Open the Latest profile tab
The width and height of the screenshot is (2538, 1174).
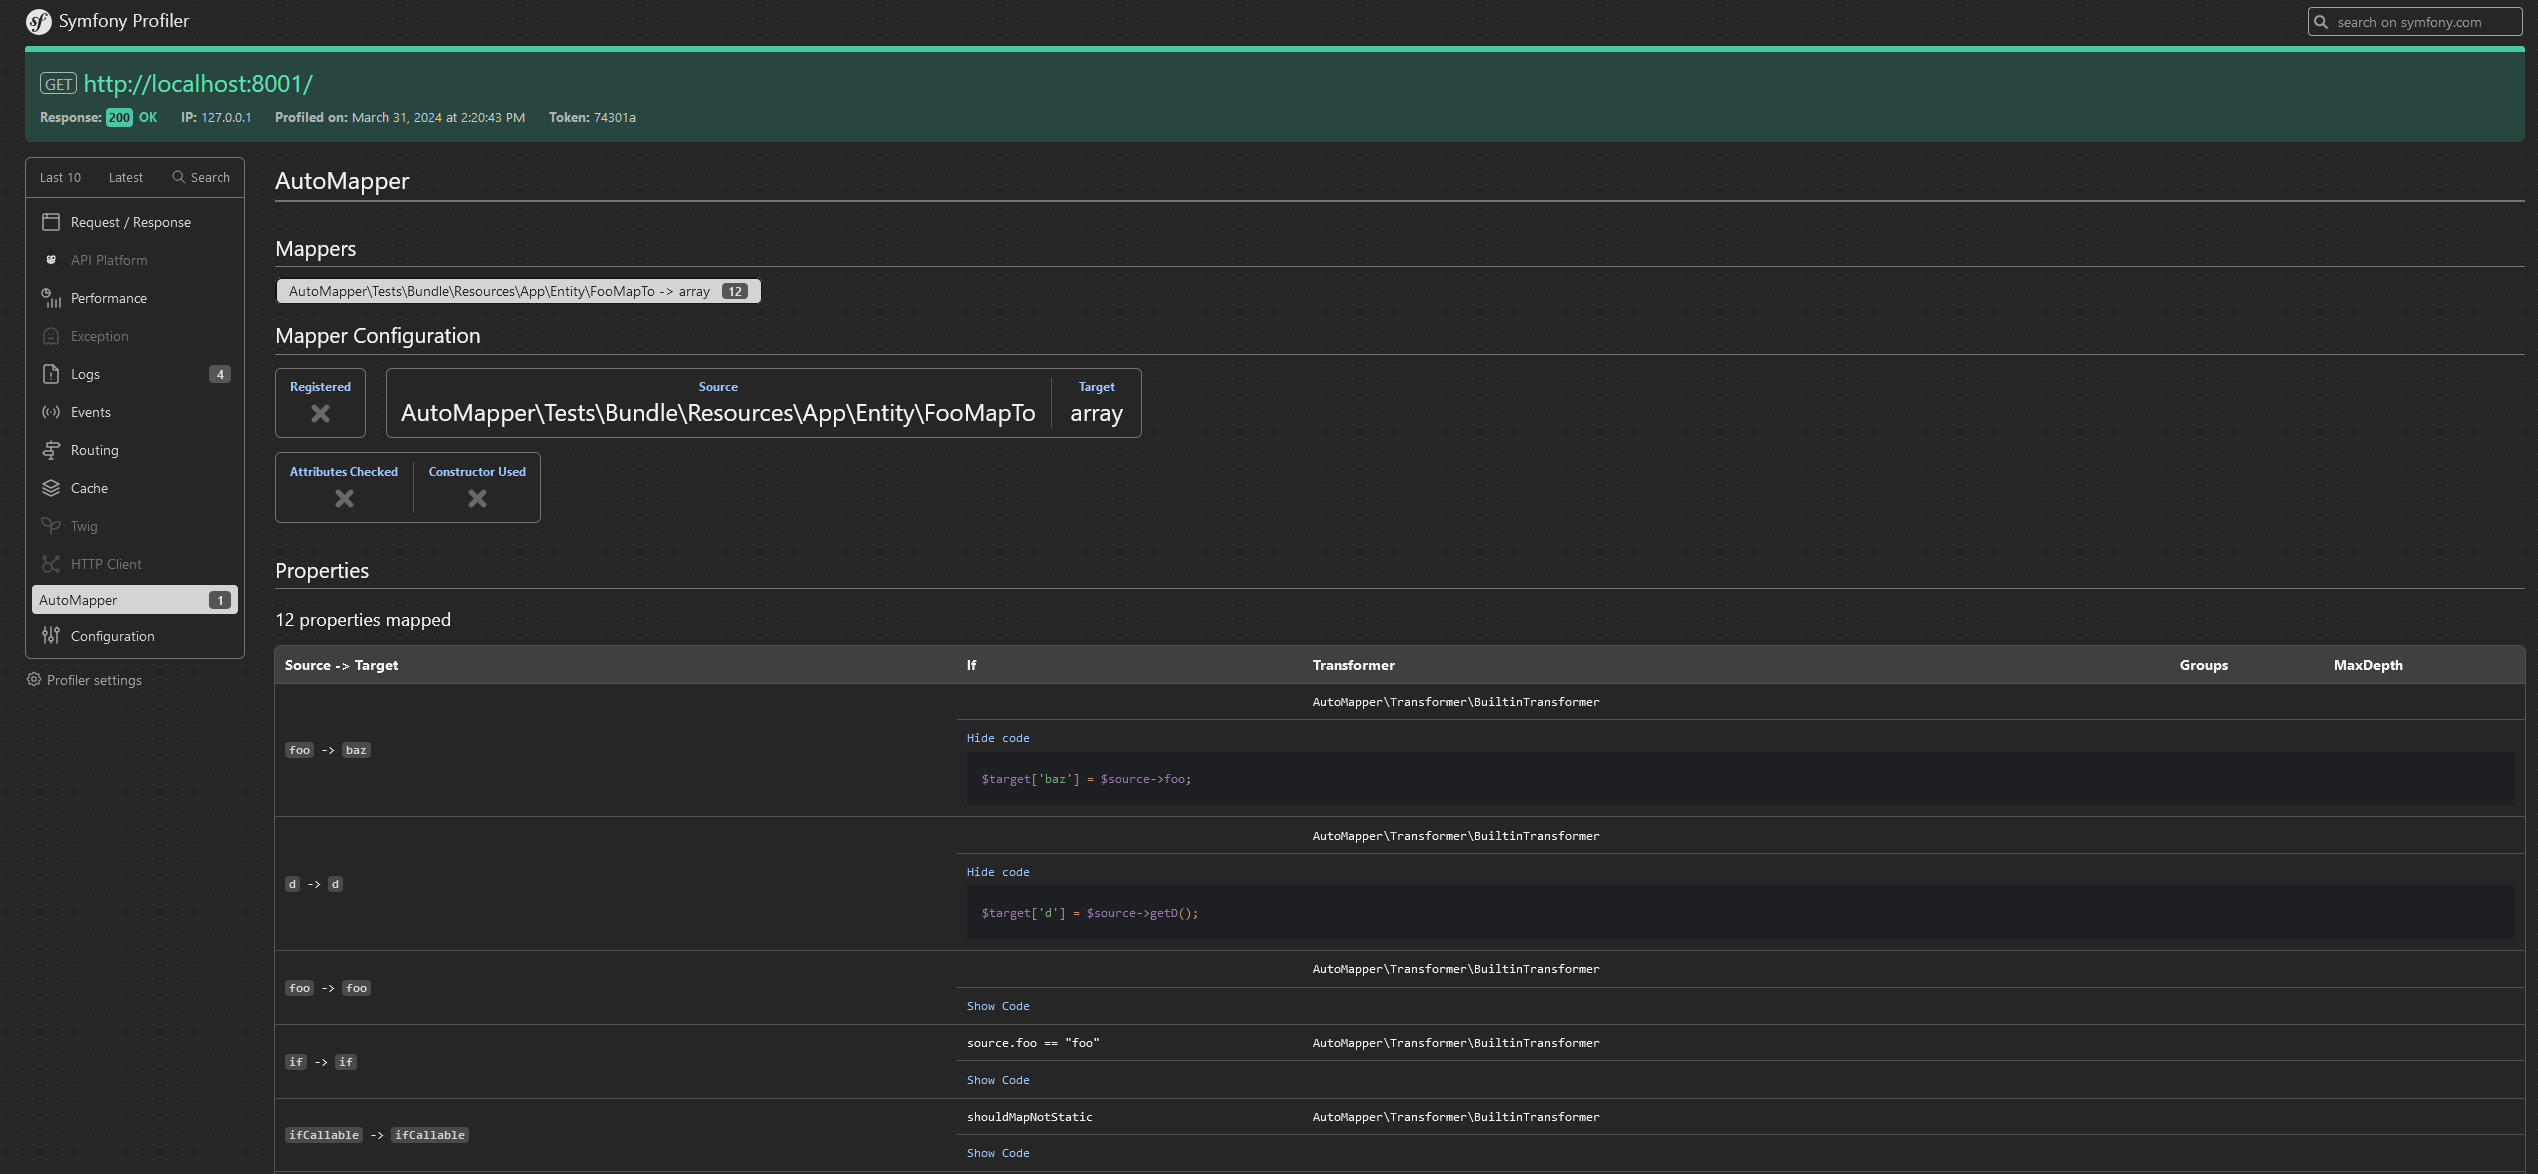pos(126,177)
